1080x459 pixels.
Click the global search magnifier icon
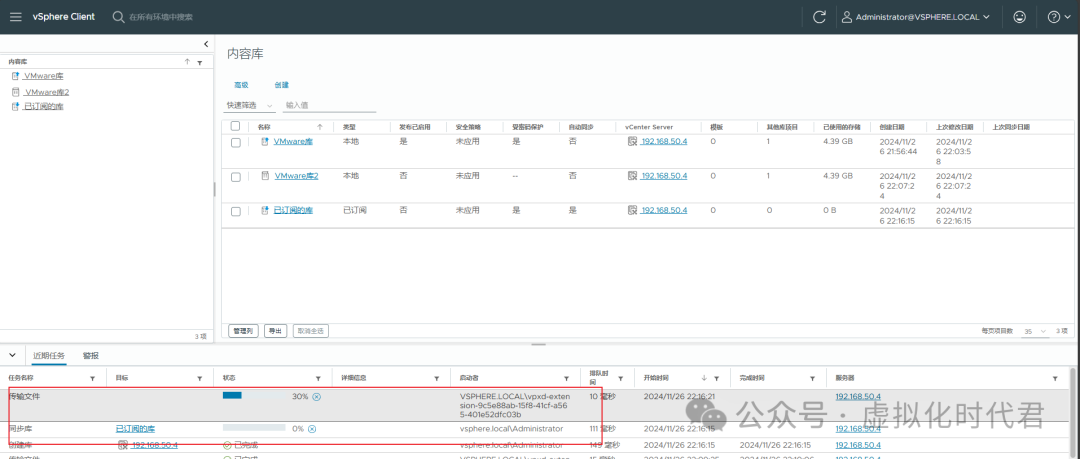pos(118,17)
